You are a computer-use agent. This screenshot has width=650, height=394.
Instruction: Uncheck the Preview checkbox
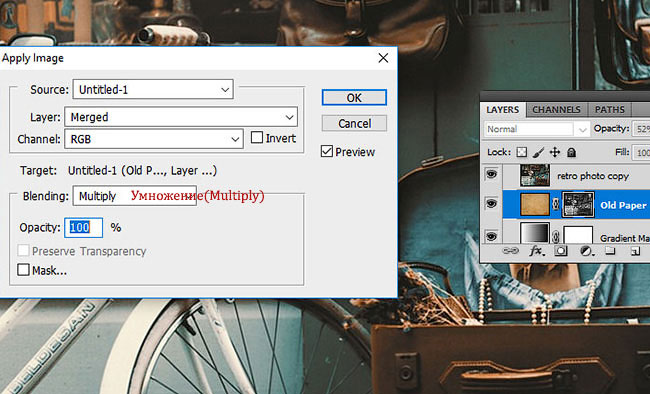click(x=327, y=151)
